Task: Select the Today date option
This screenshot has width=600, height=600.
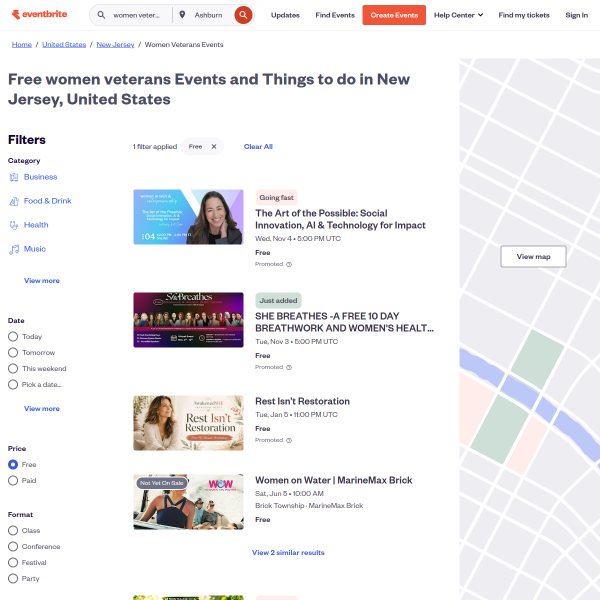Action: point(13,336)
